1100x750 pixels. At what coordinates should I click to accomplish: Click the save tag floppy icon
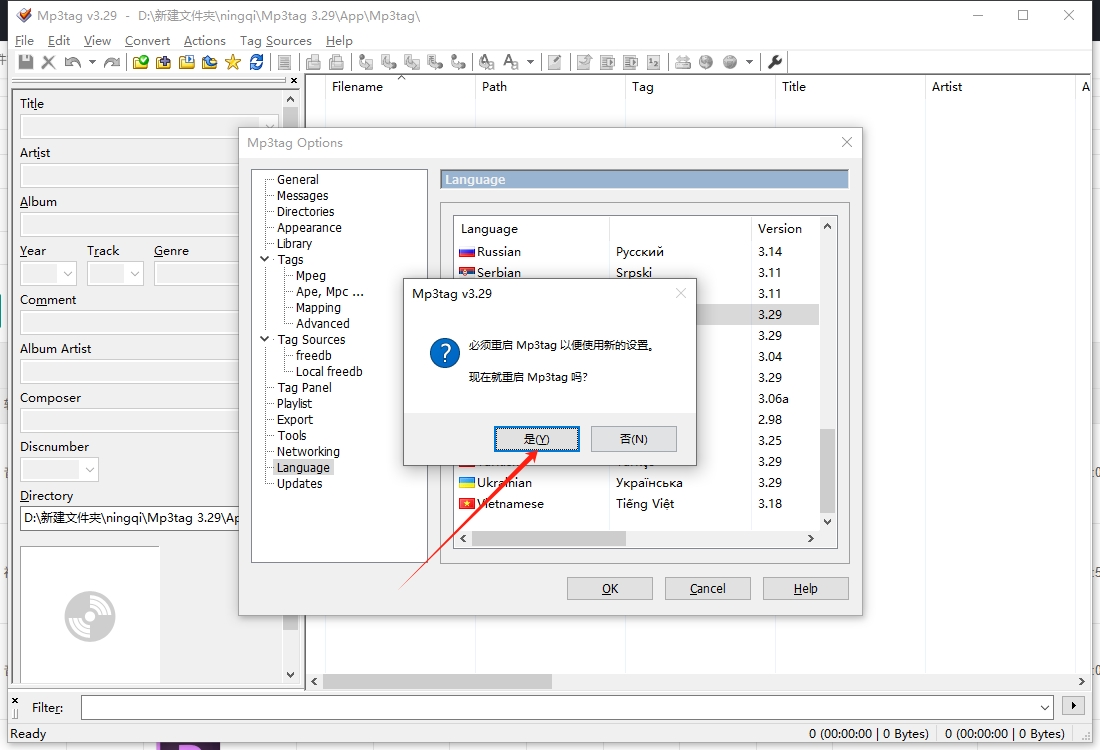point(26,62)
